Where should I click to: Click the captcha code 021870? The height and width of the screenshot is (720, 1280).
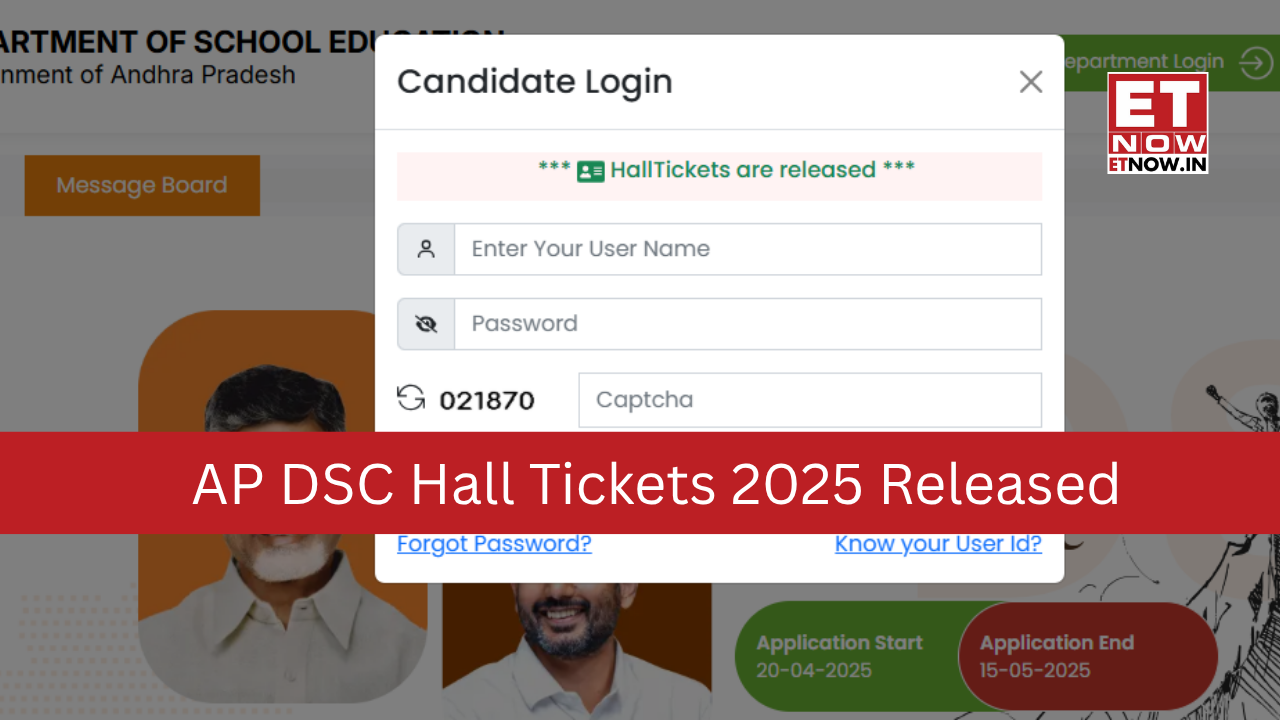[x=487, y=399]
